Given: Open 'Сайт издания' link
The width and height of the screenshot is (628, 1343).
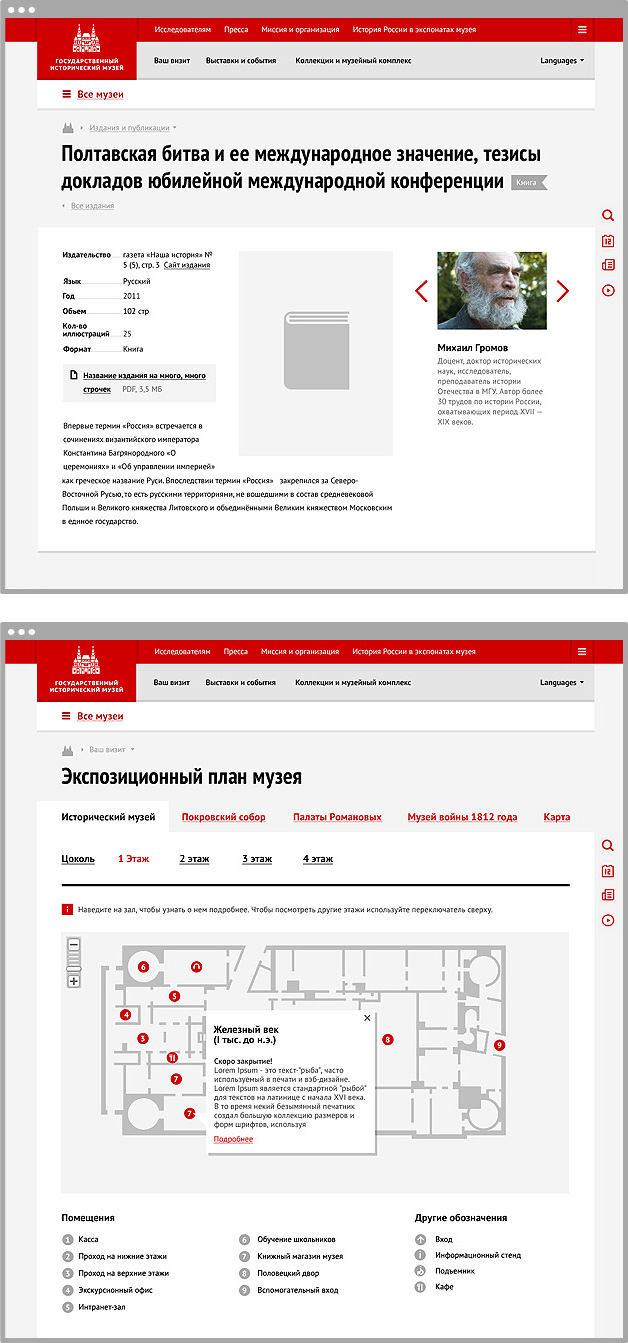Looking at the screenshot, I should click(187, 266).
